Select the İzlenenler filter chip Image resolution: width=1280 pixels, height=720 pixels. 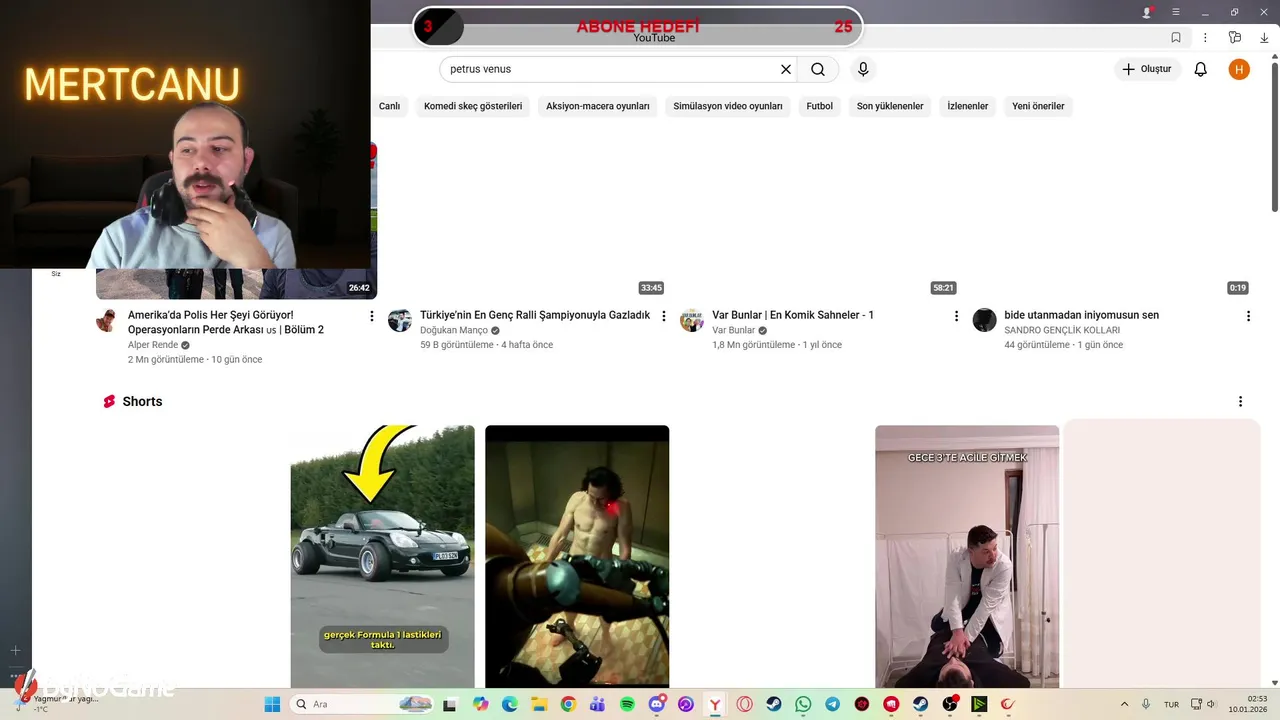pyautogui.click(x=968, y=106)
